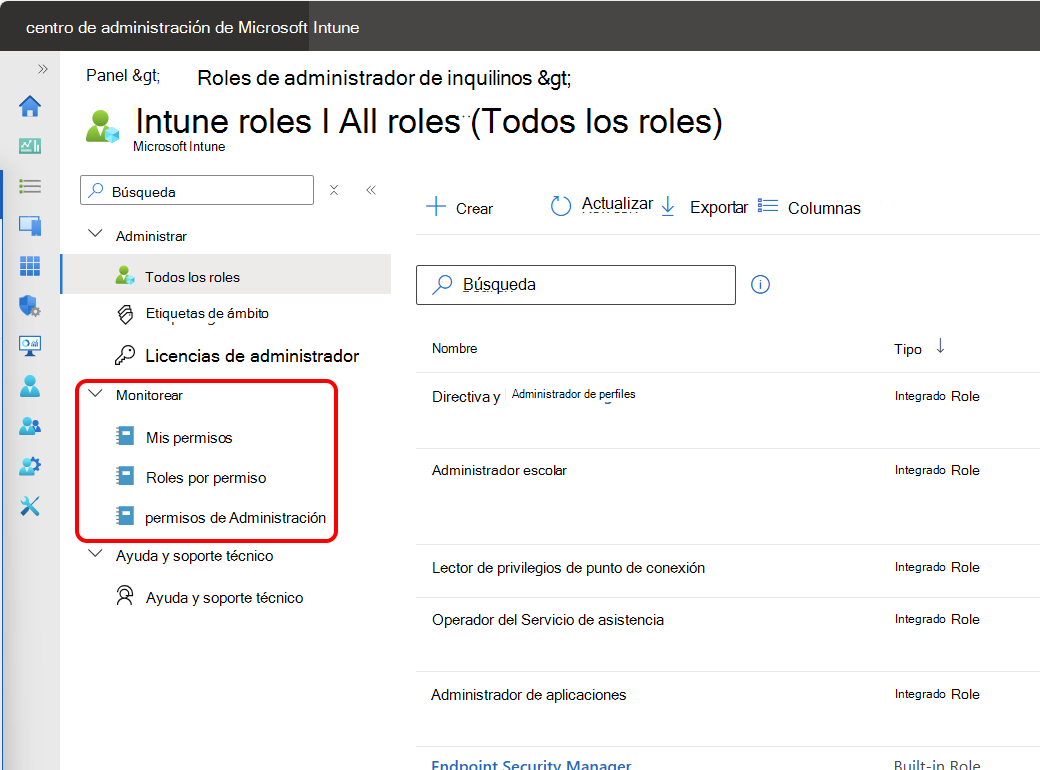Image resolution: width=1040 pixels, height=770 pixels.
Task: Open the Groups icon in sidebar
Action: [x=30, y=426]
